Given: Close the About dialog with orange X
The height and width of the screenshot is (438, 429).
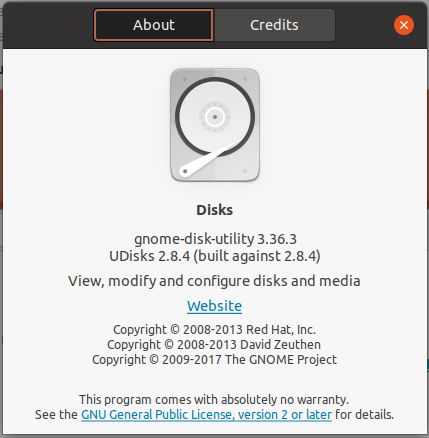Looking at the screenshot, I should (x=404, y=25).
